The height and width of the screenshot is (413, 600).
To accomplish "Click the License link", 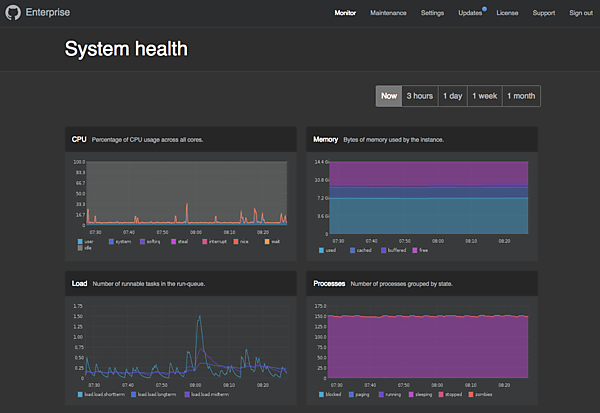I will click(508, 13).
